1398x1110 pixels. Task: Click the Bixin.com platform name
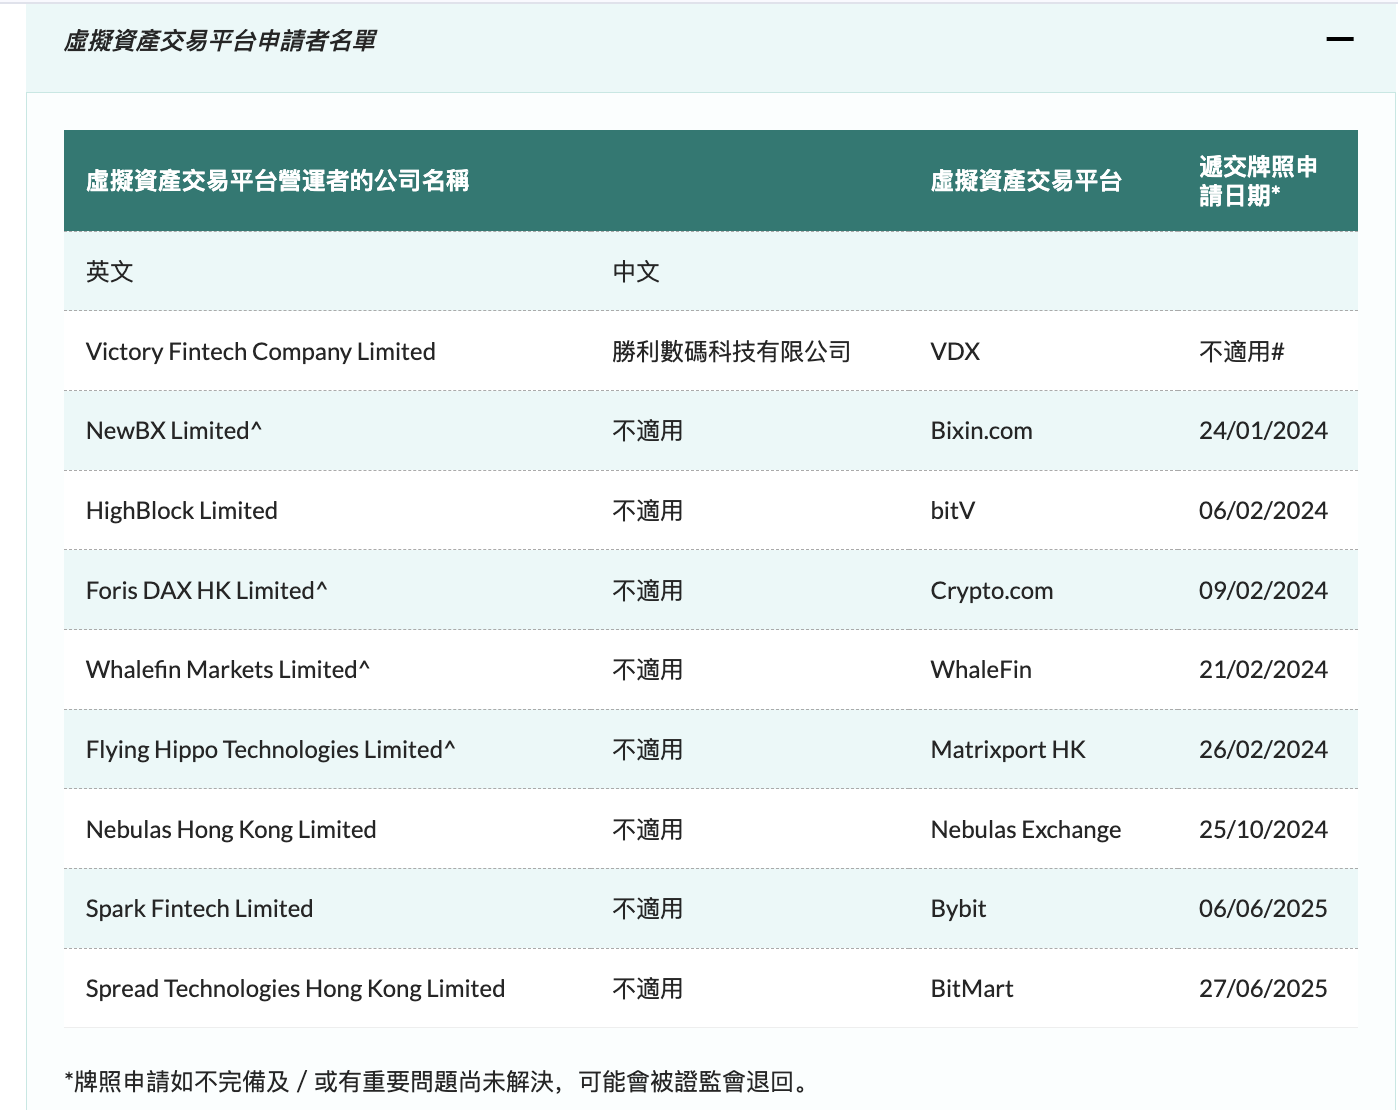click(981, 431)
